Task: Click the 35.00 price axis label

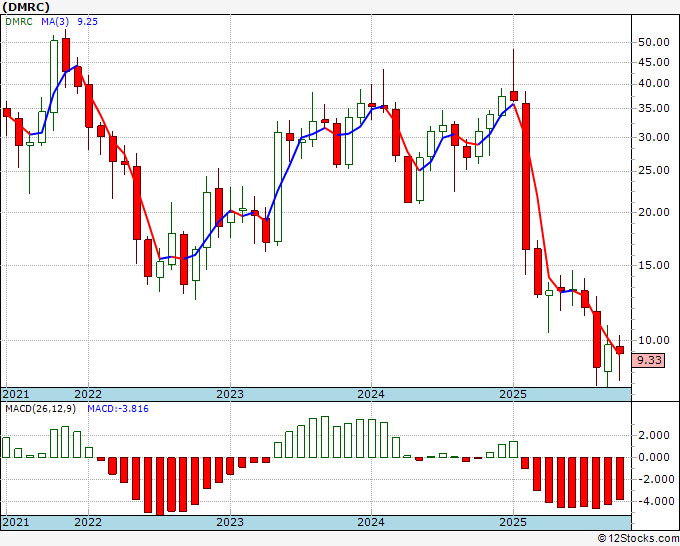Action: [x=654, y=108]
